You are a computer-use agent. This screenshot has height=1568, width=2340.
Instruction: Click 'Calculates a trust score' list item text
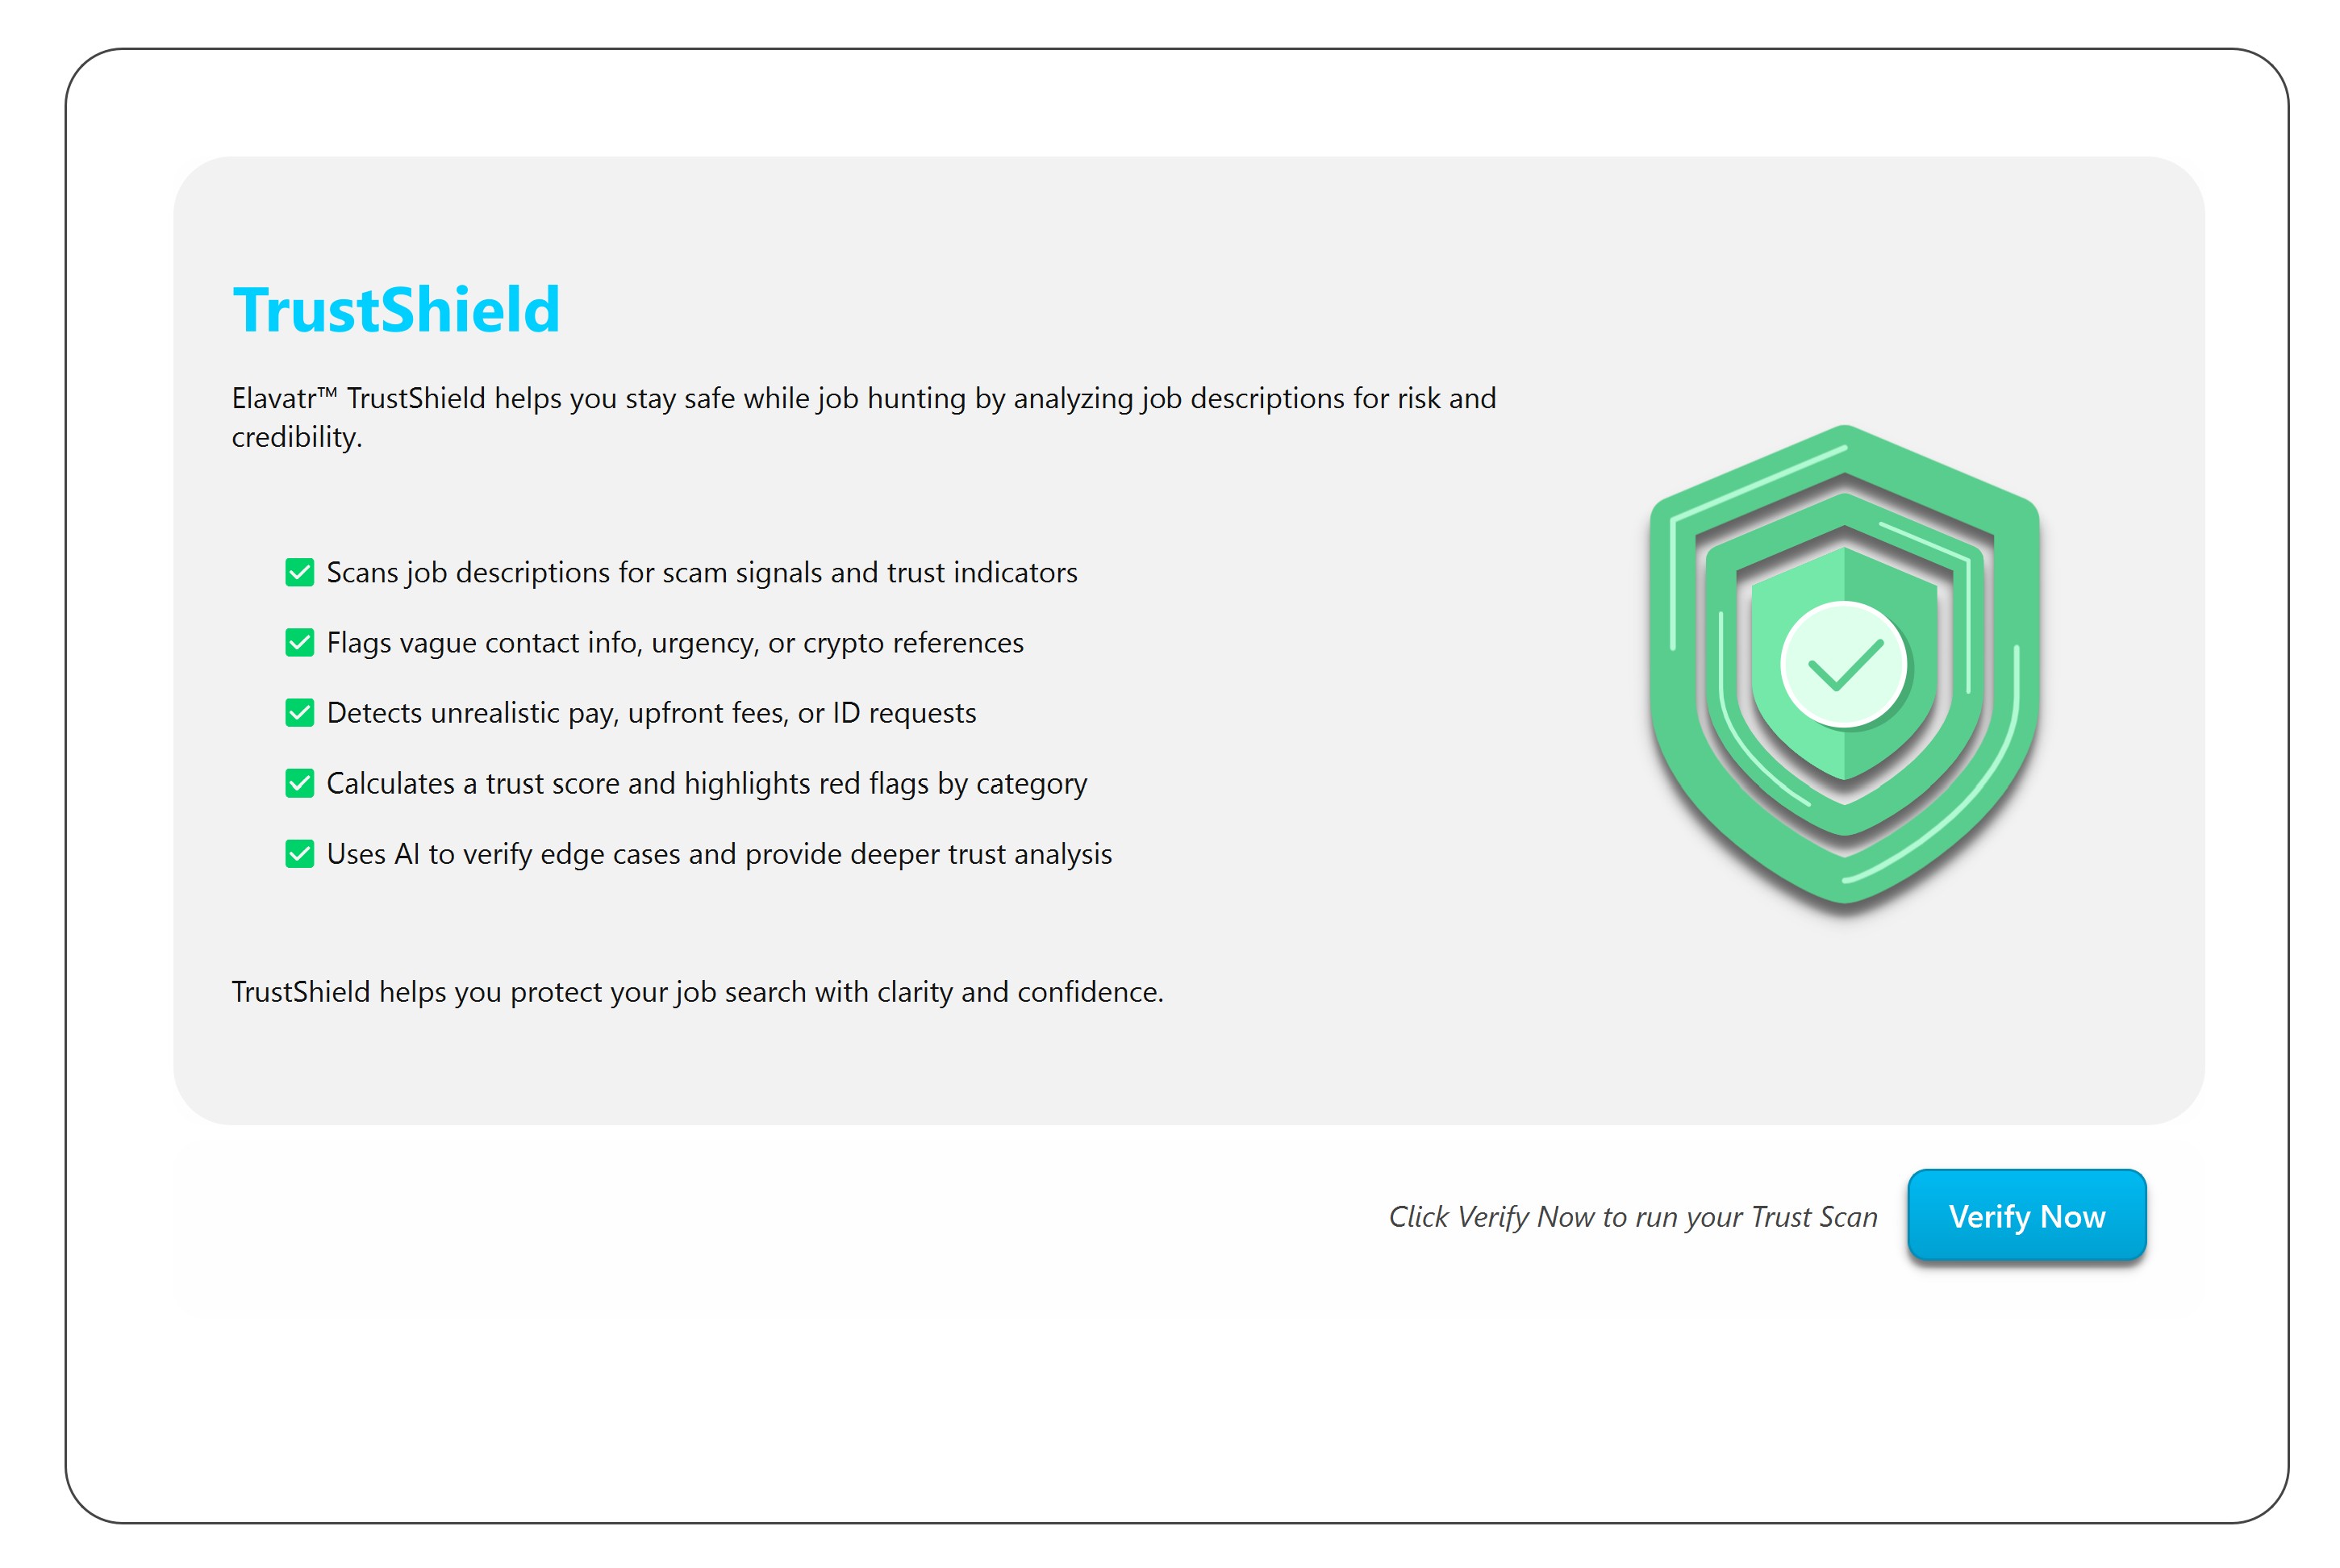coord(706,783)
